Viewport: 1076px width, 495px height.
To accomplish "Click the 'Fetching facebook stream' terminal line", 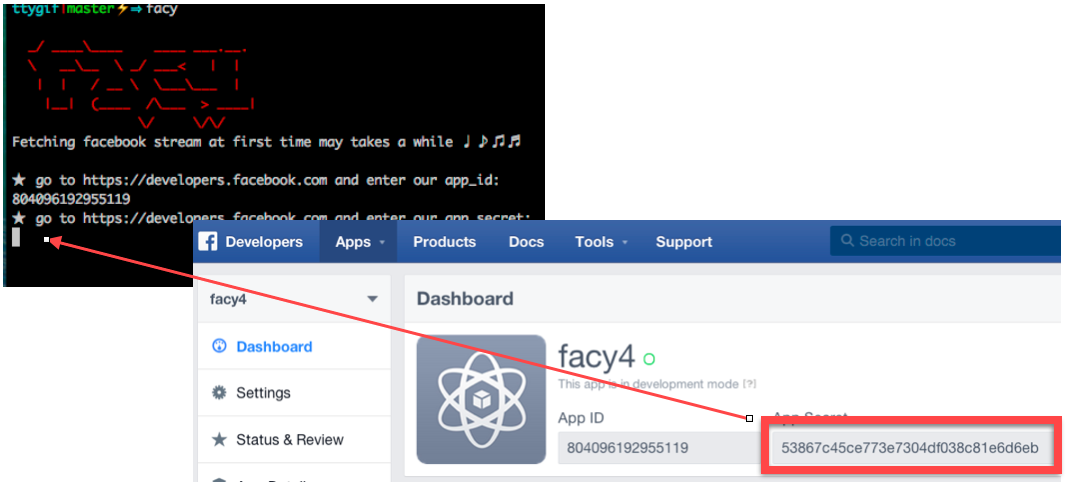I will pyautogui.click(x=267, y=142).
